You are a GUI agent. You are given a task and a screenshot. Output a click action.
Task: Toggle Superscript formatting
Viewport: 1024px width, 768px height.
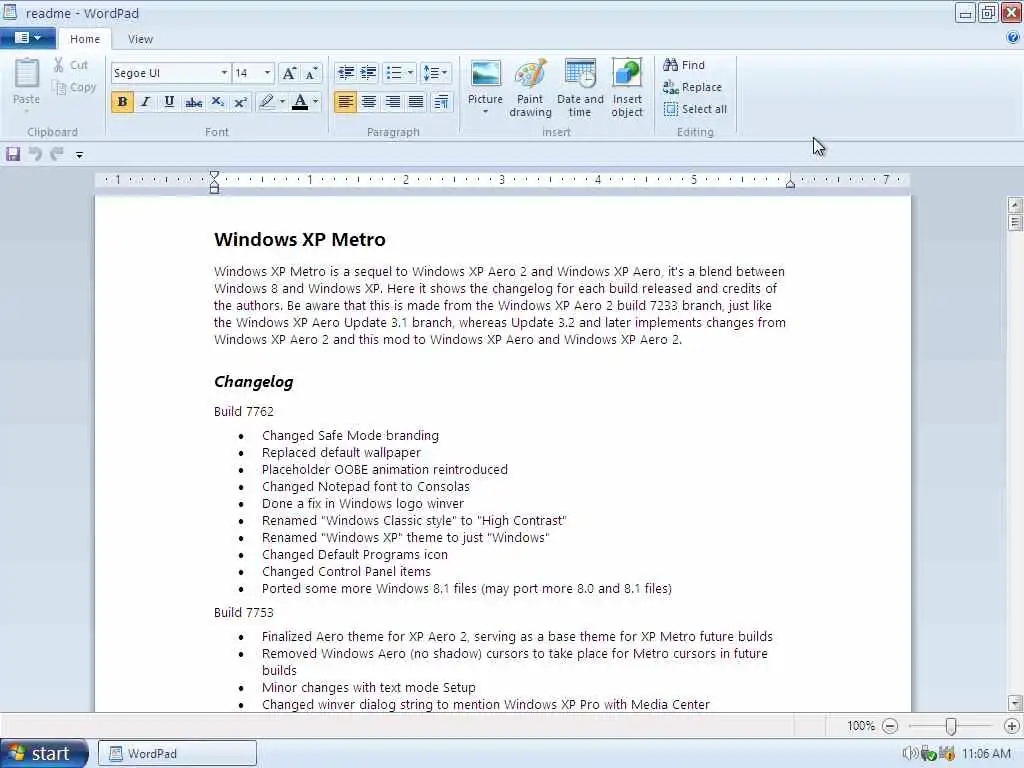[x=240, y=102]
